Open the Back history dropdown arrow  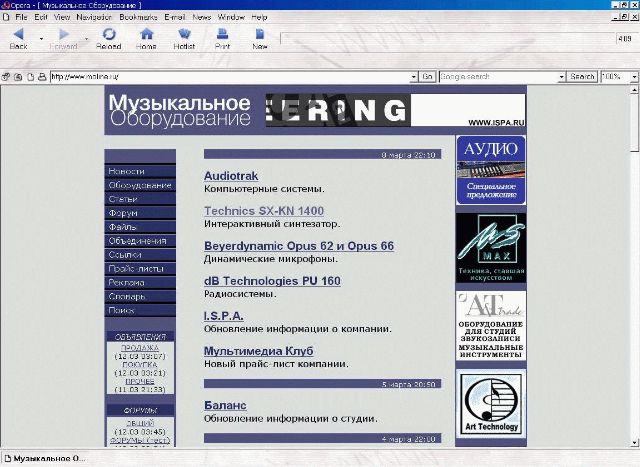click(x=41, y=39)
